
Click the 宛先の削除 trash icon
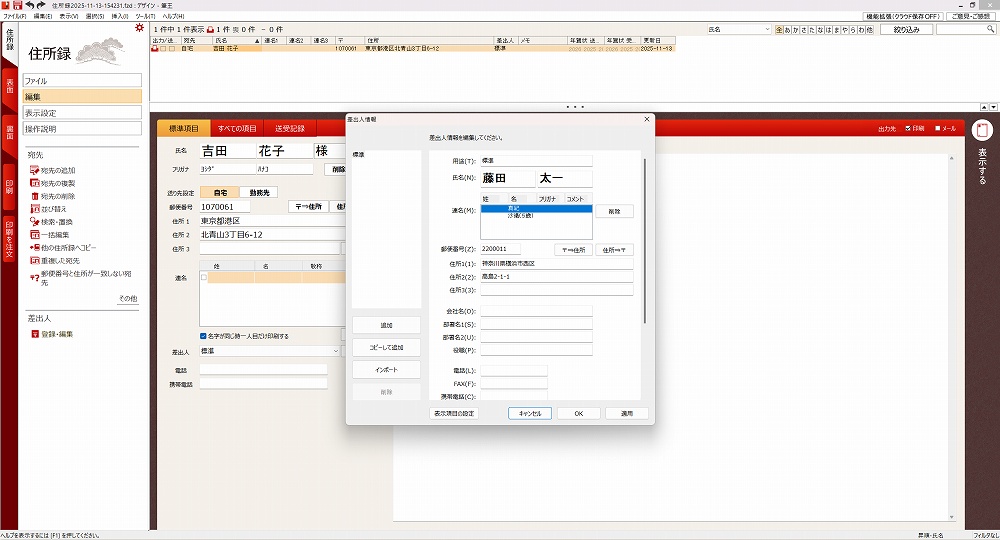34,196
